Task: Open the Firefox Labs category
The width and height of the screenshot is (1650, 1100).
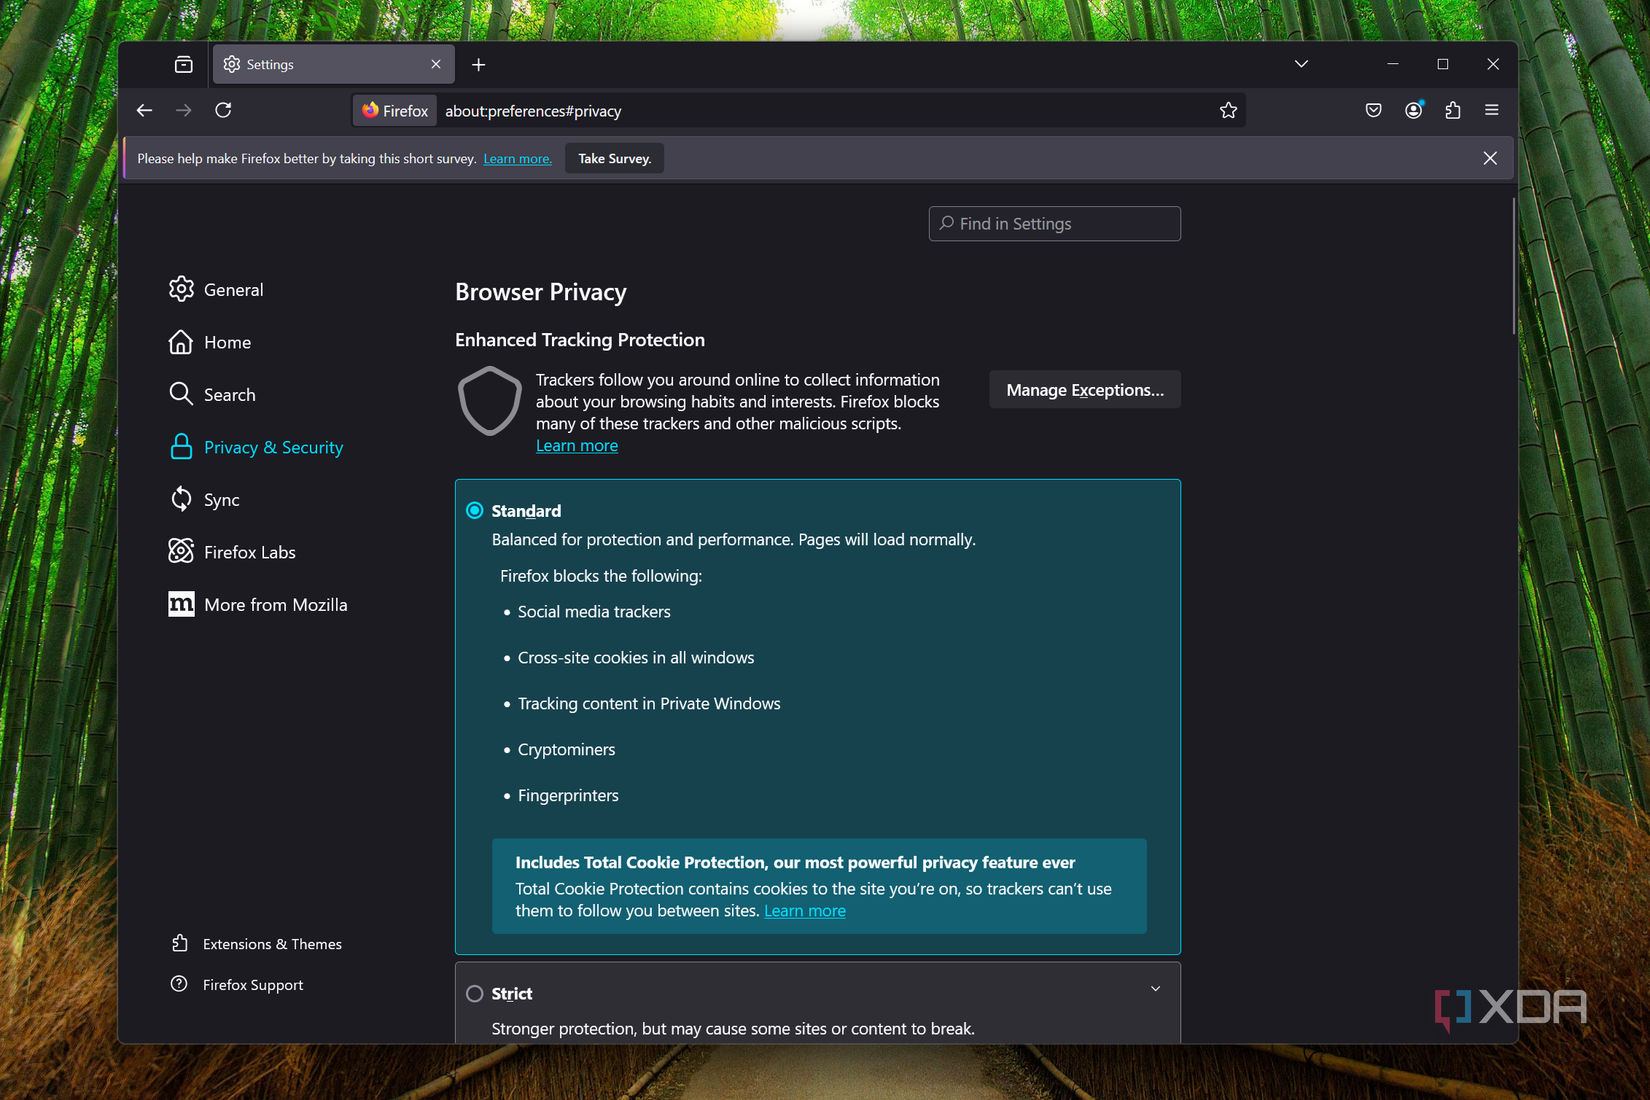Action: [232, 552]
